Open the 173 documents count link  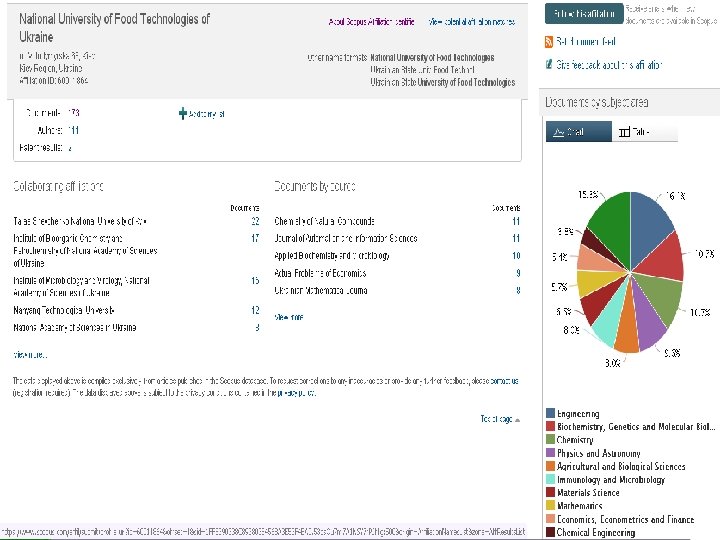72,114
